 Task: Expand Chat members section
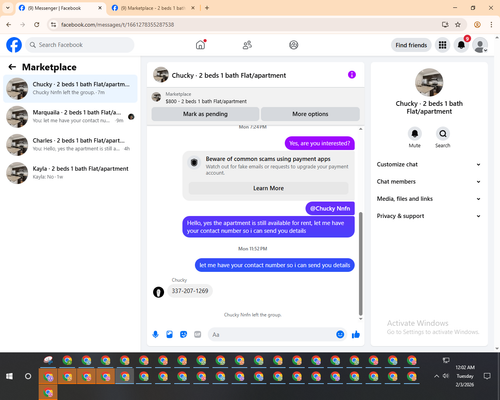point(429,182)
